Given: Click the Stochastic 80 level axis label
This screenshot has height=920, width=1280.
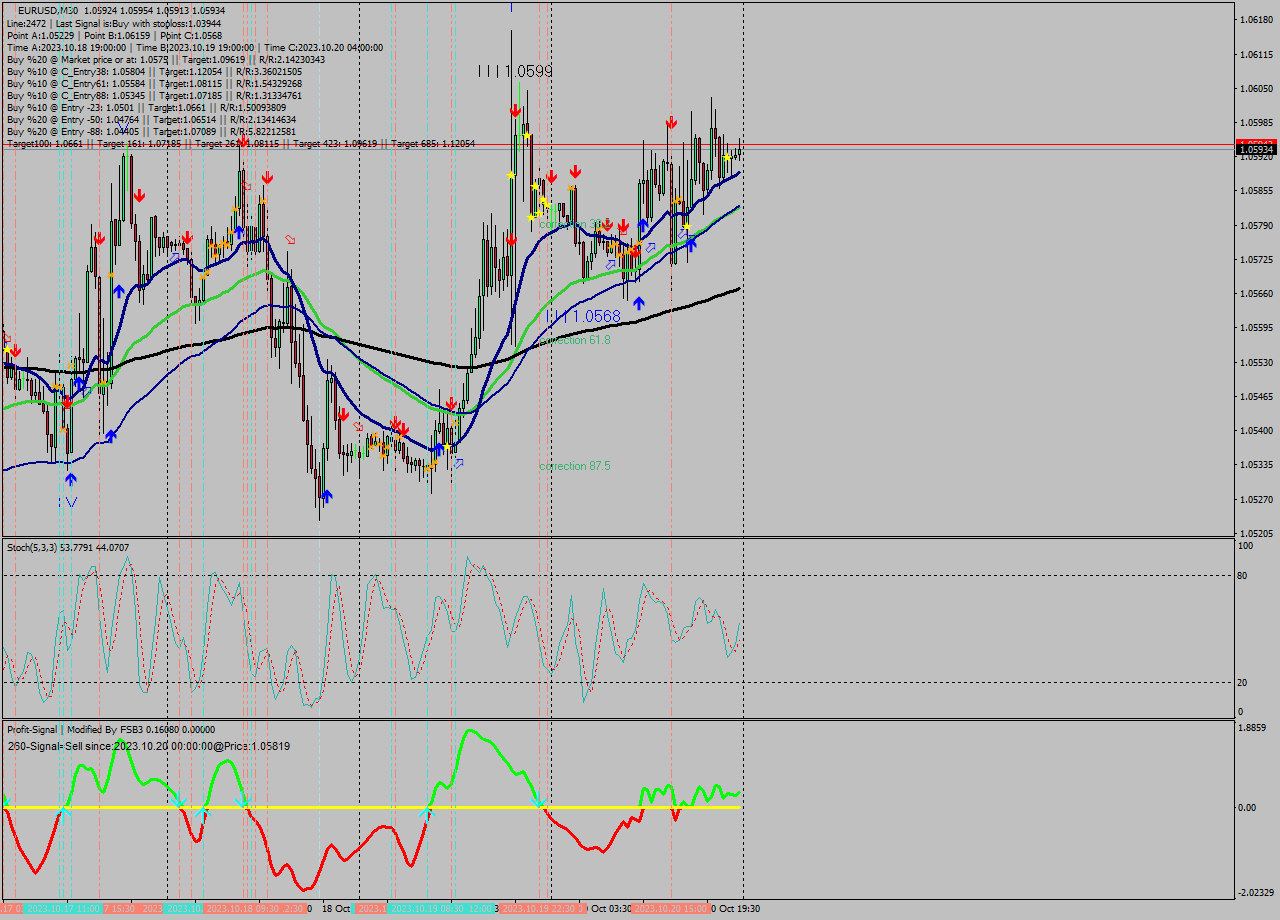Looking at the screenshot, I should pyautogui.click(x=1243, y=575).
